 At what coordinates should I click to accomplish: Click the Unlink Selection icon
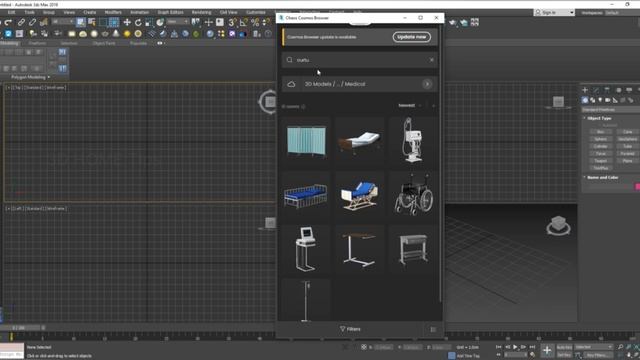(32, 22)
